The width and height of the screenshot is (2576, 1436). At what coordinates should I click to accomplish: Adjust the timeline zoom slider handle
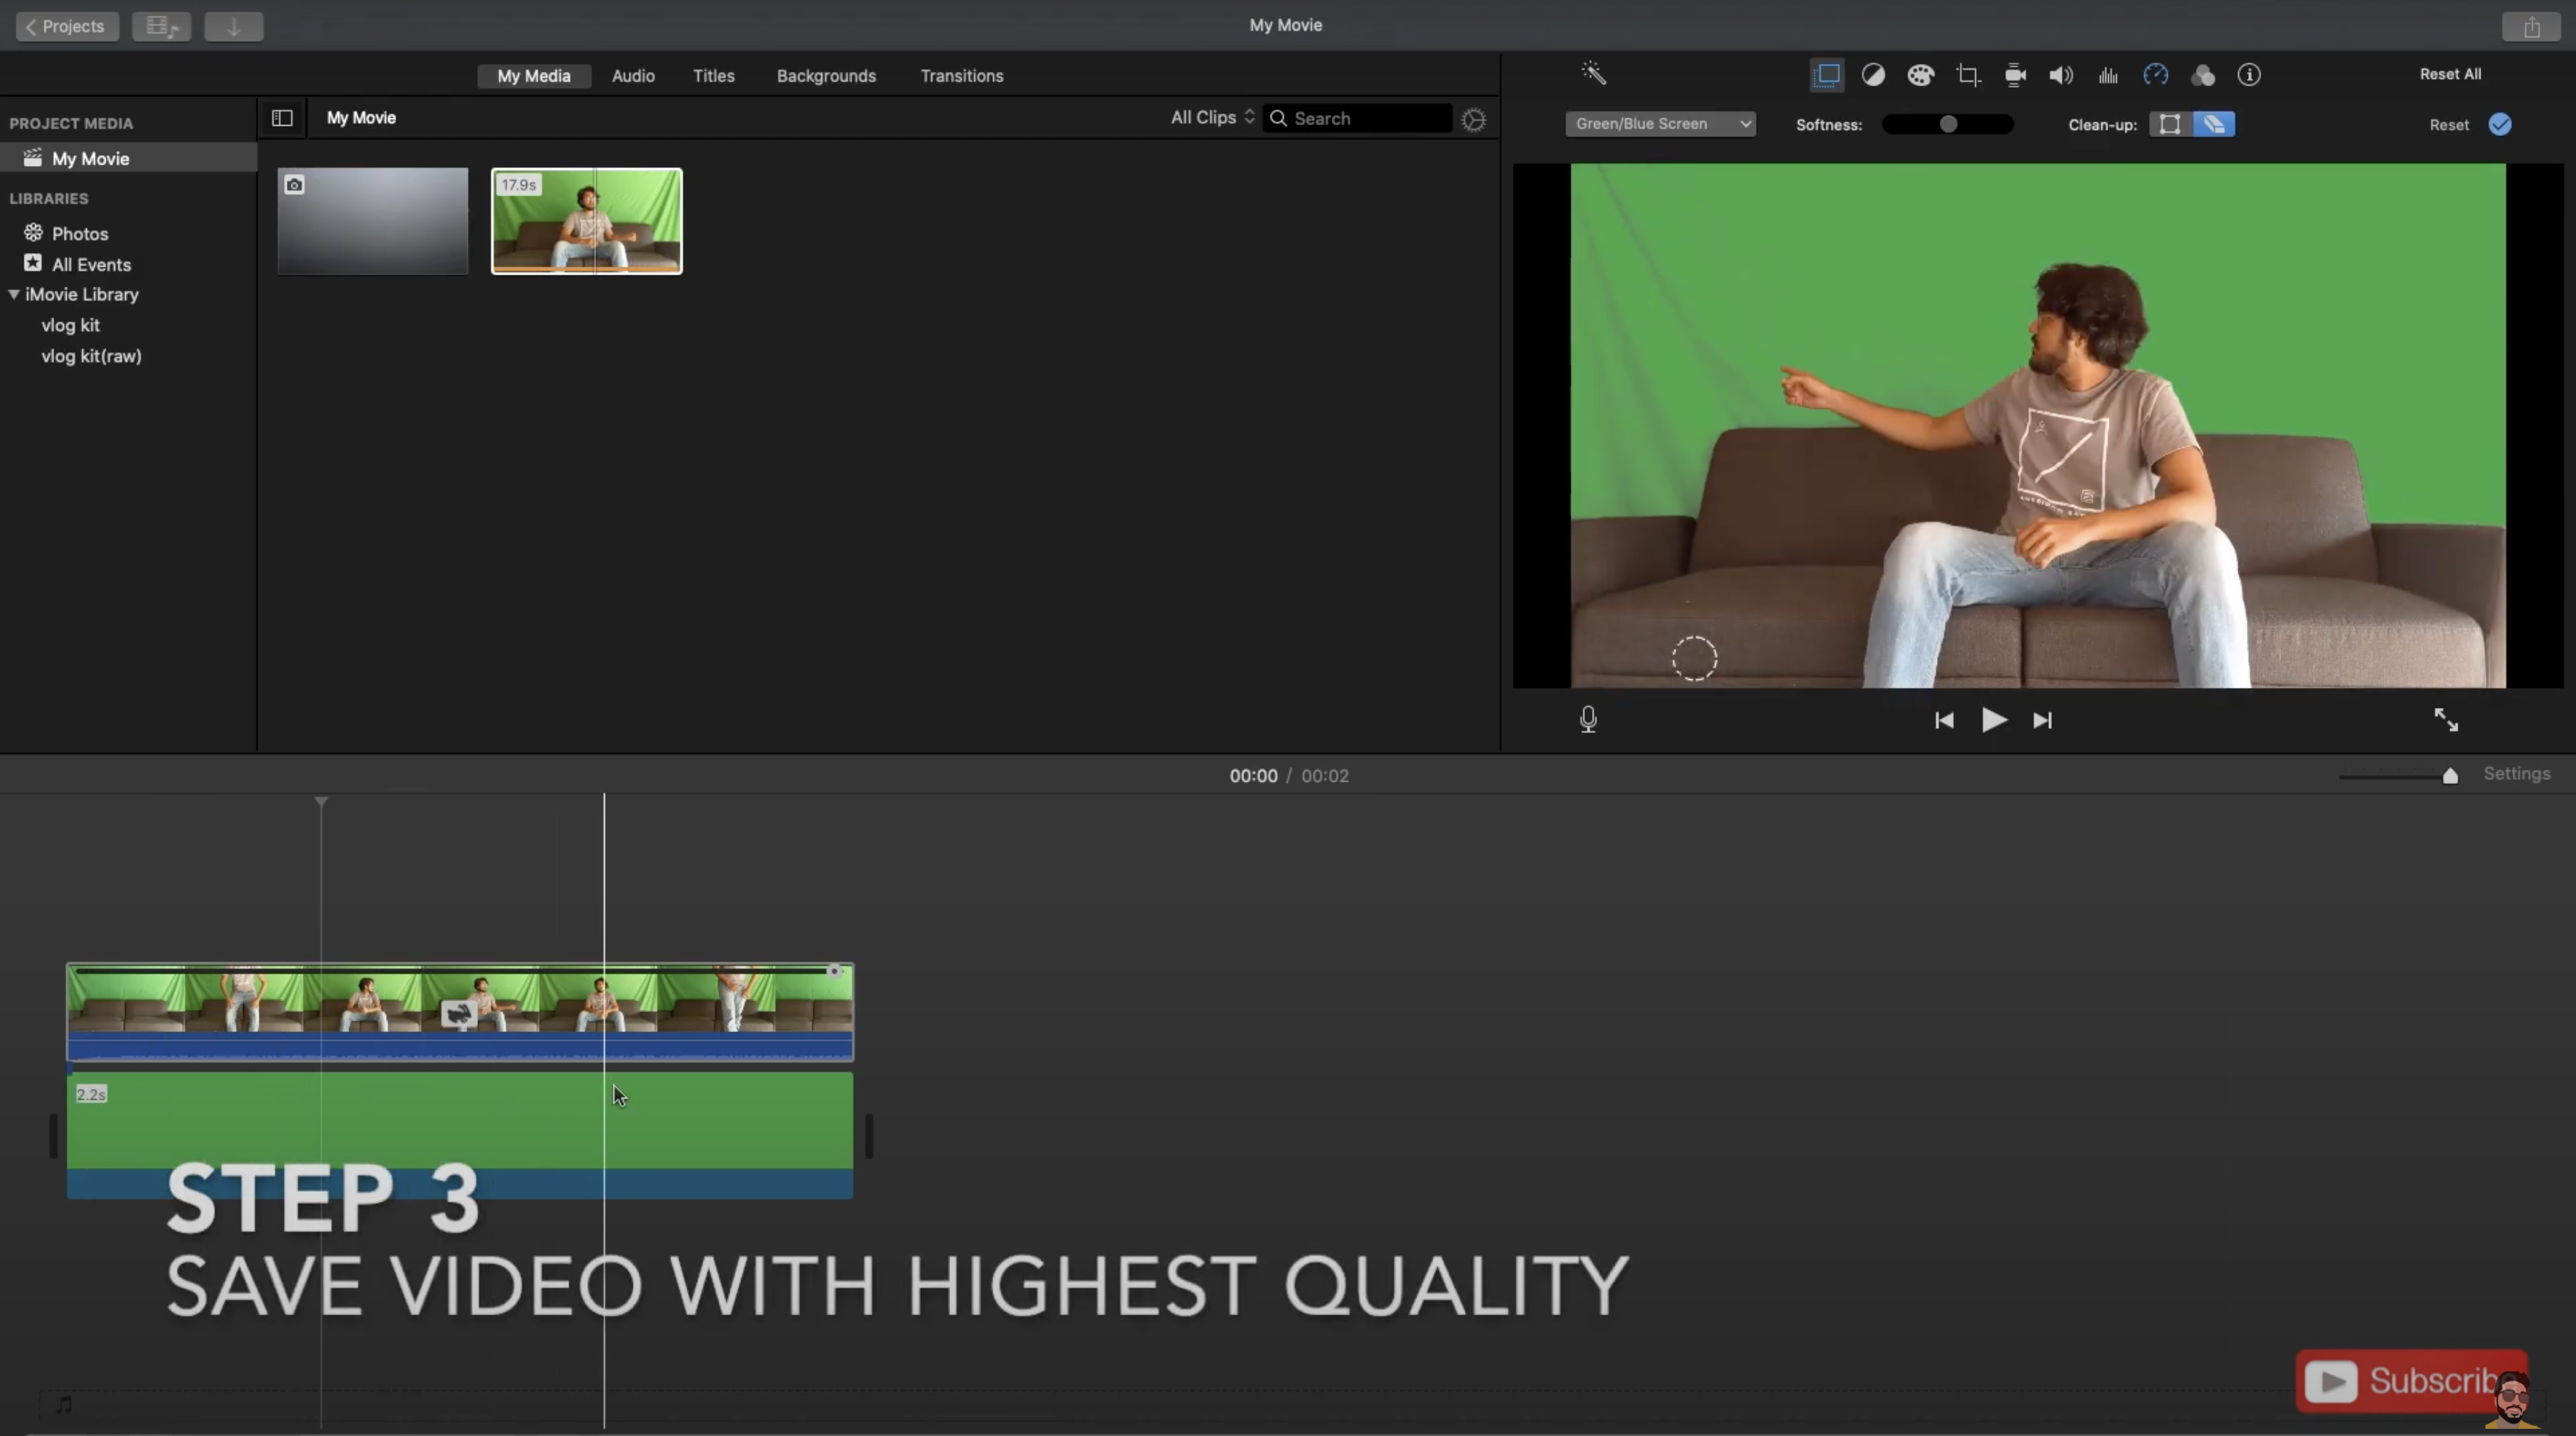click(x=2449, y=776)
